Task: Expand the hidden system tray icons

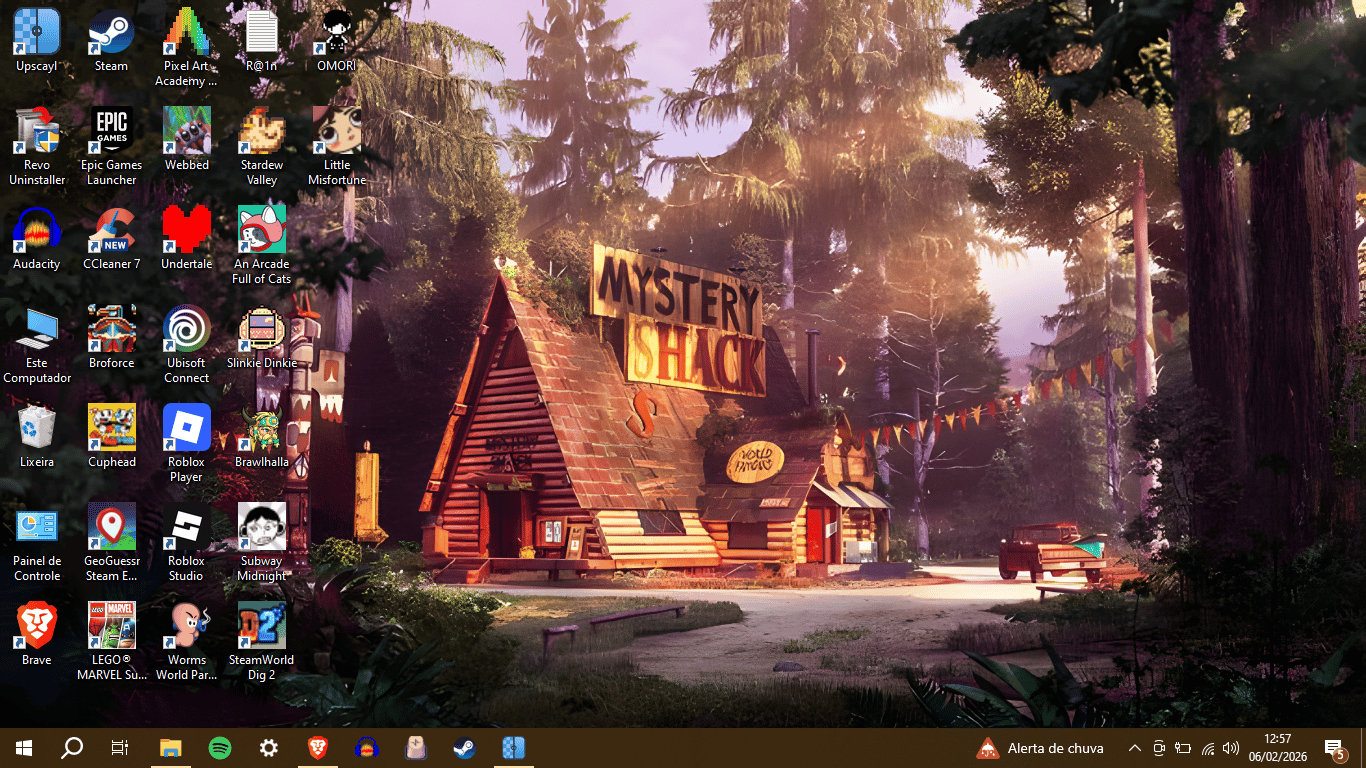Action: [x=1135, y=748]
